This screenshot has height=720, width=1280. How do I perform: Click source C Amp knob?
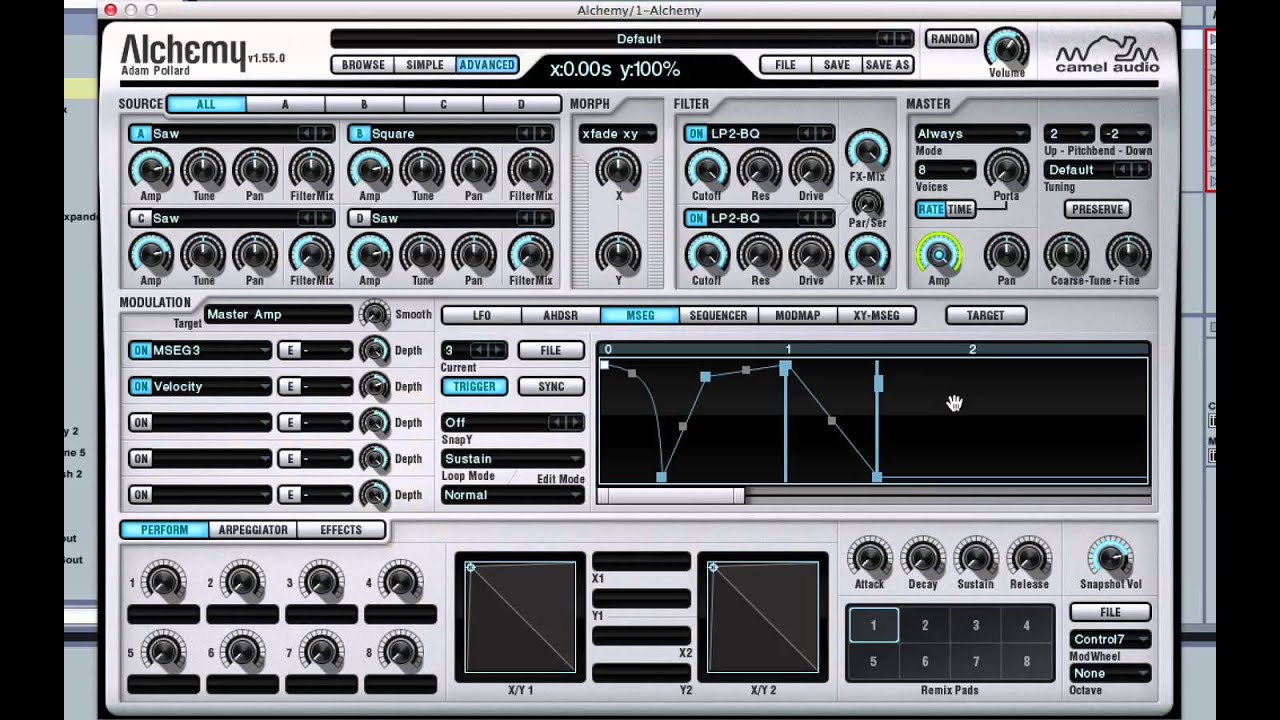pyautogui.click(x=150, y=254)
